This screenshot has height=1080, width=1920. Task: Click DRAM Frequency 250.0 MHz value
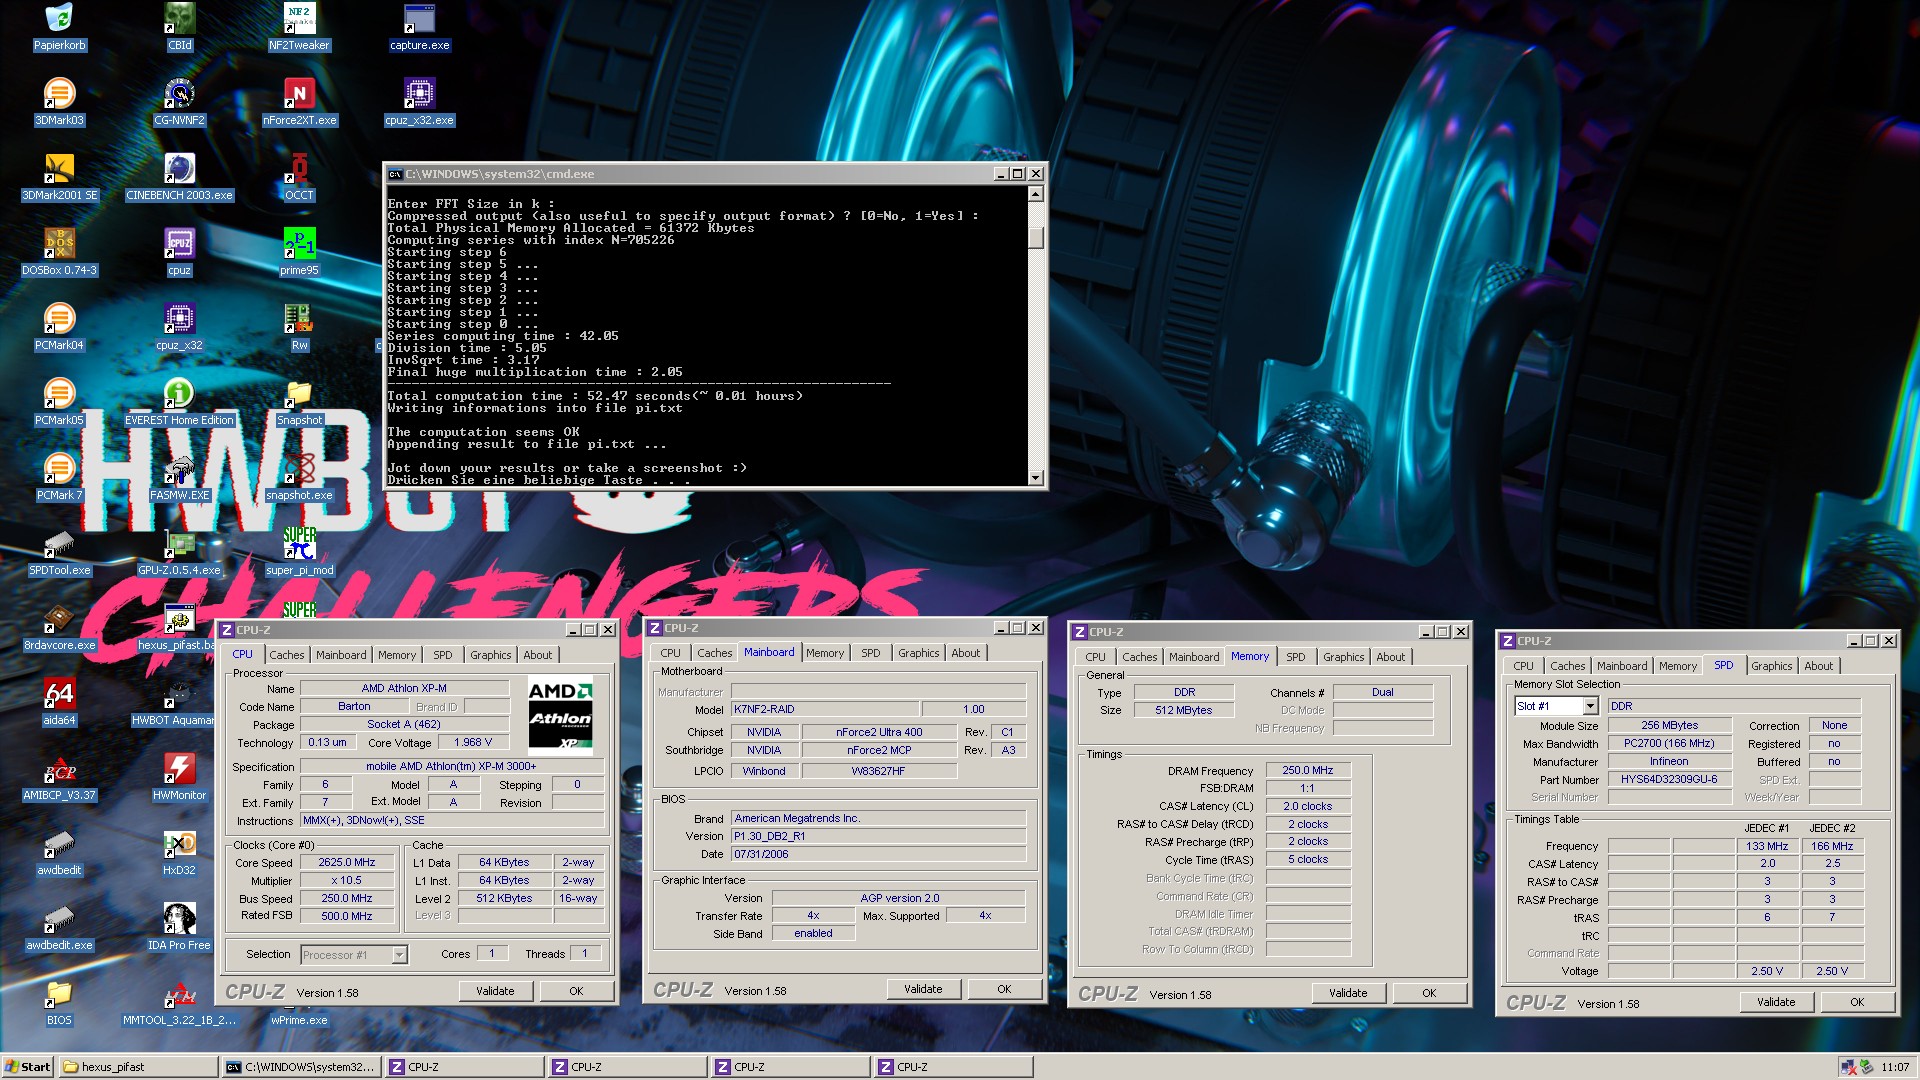(x=1308, y=771)
